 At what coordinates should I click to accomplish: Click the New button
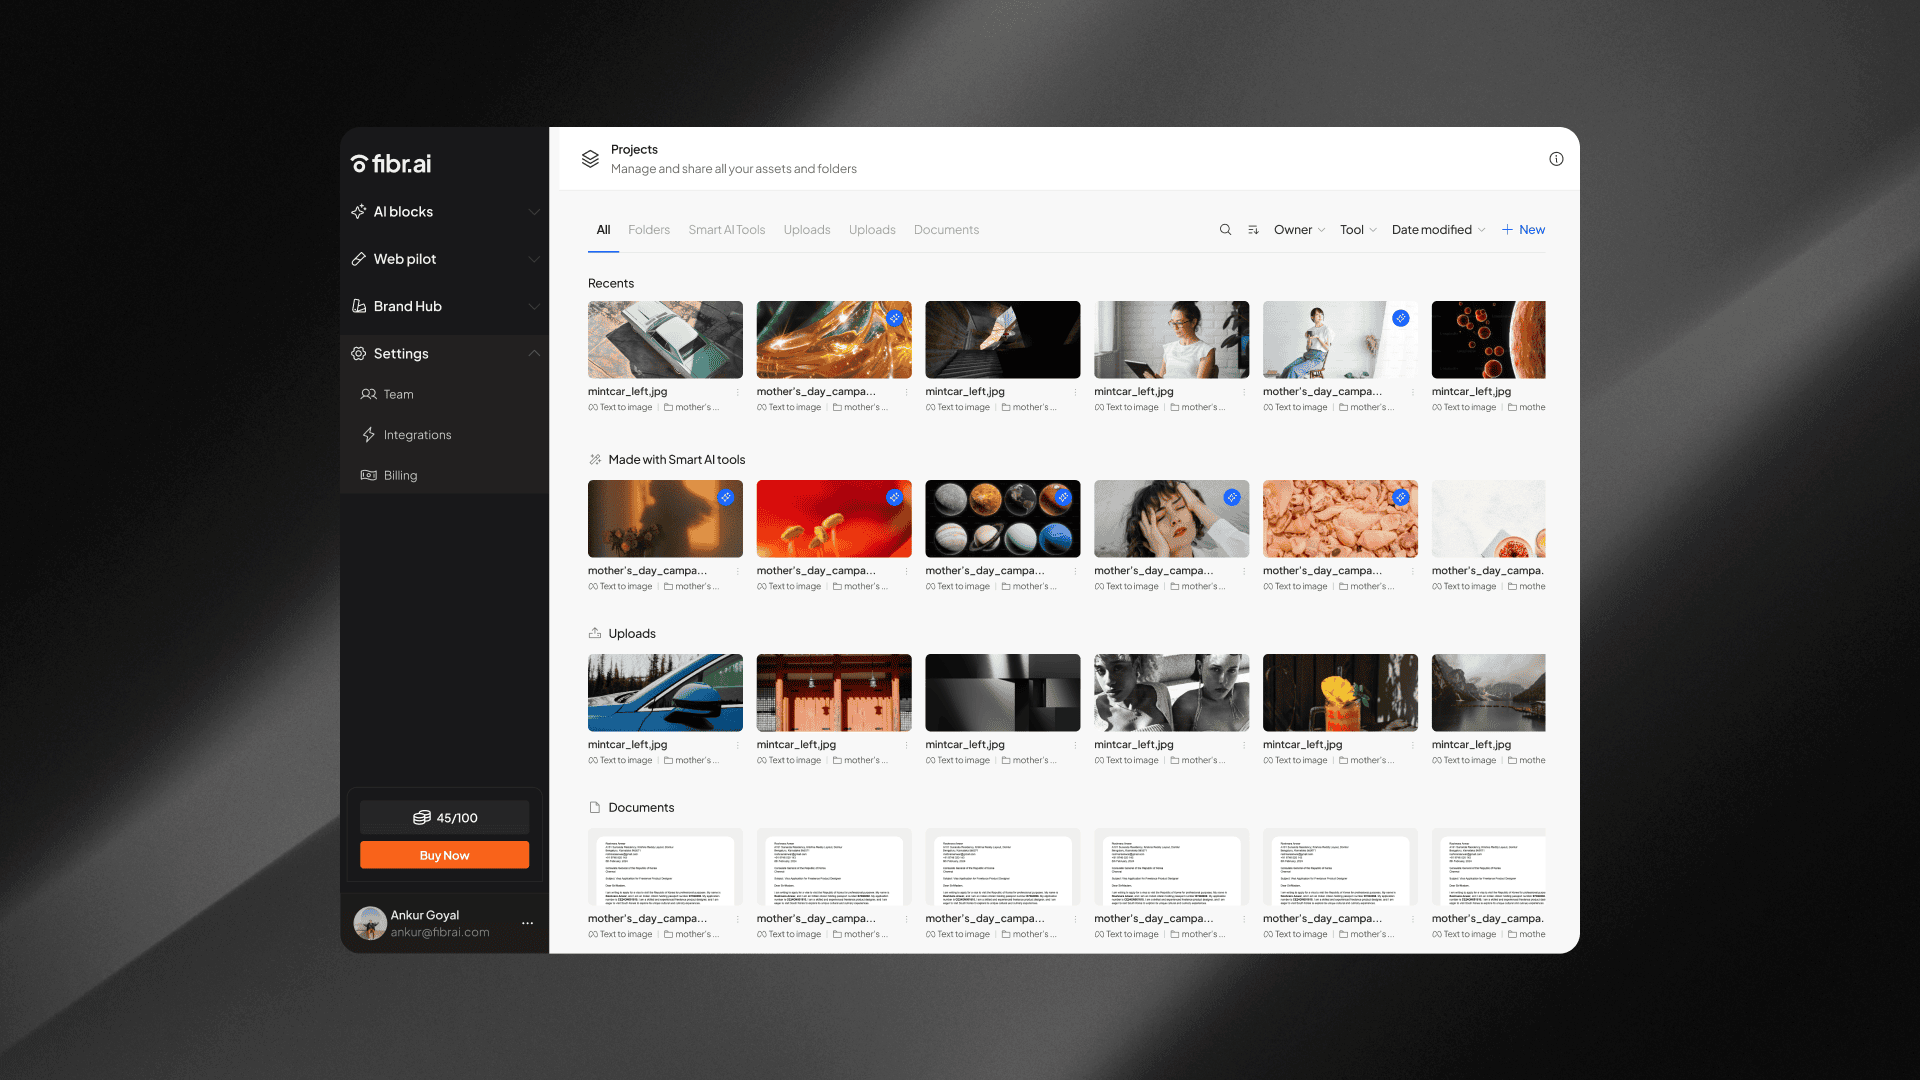point(1523,230)
